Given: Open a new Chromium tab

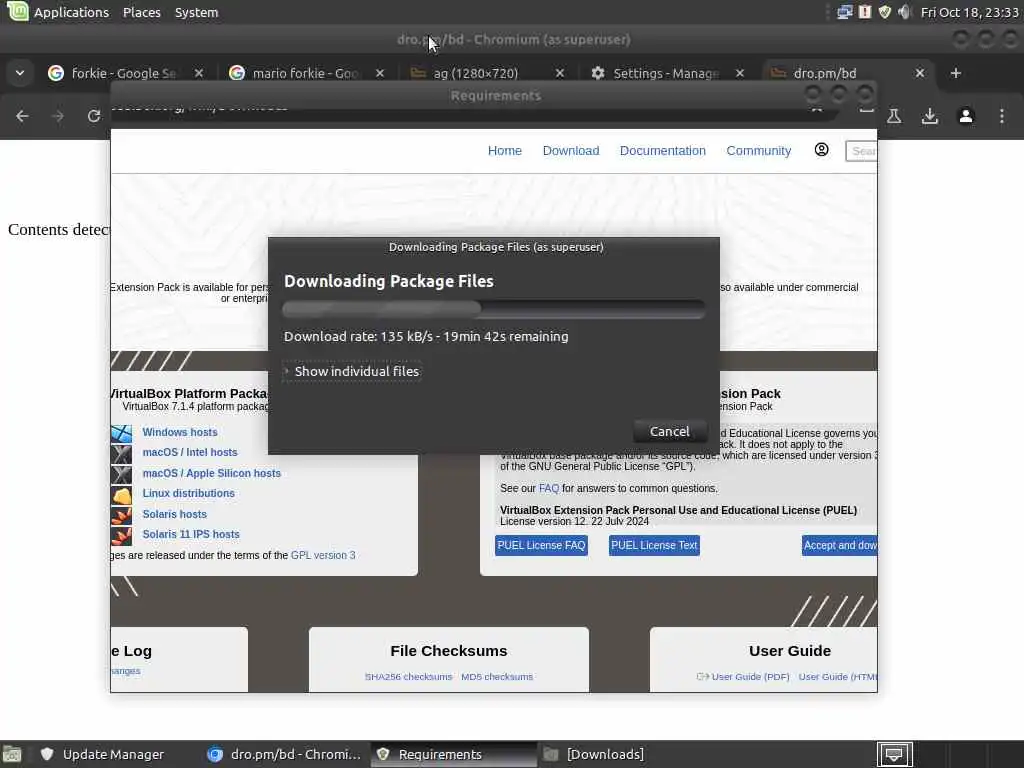Looking at the screenshot, I should tap(956, 73).
